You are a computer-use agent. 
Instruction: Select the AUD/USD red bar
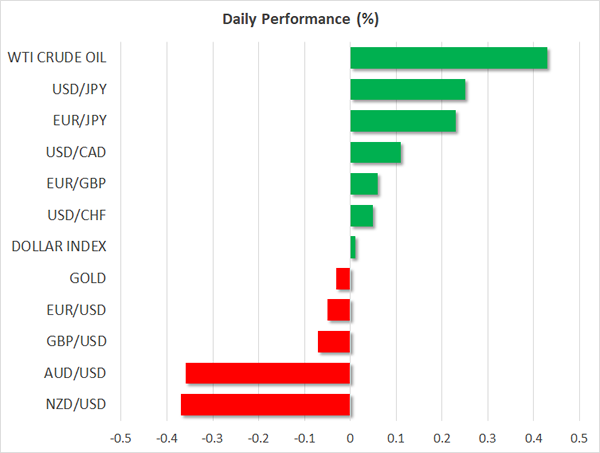(x=268, y=373)
